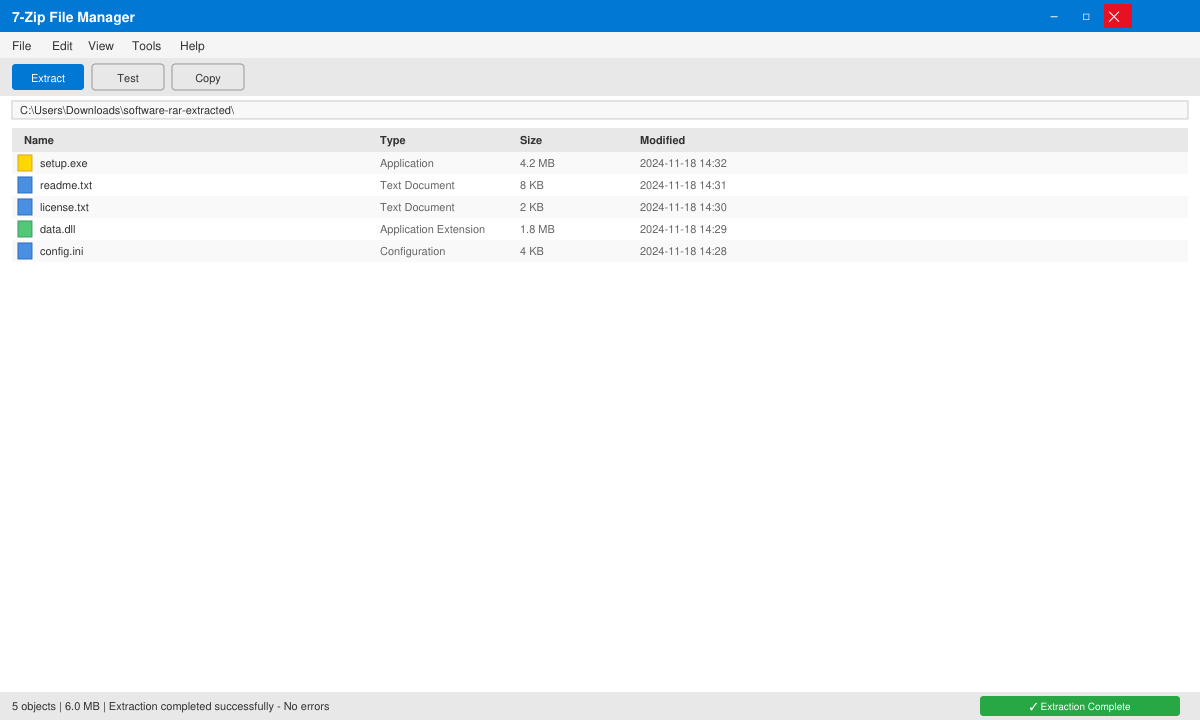The width and height of the screenshot is (1200, 720).
Task: Sort by the Name column header
Action: [39, 140]
